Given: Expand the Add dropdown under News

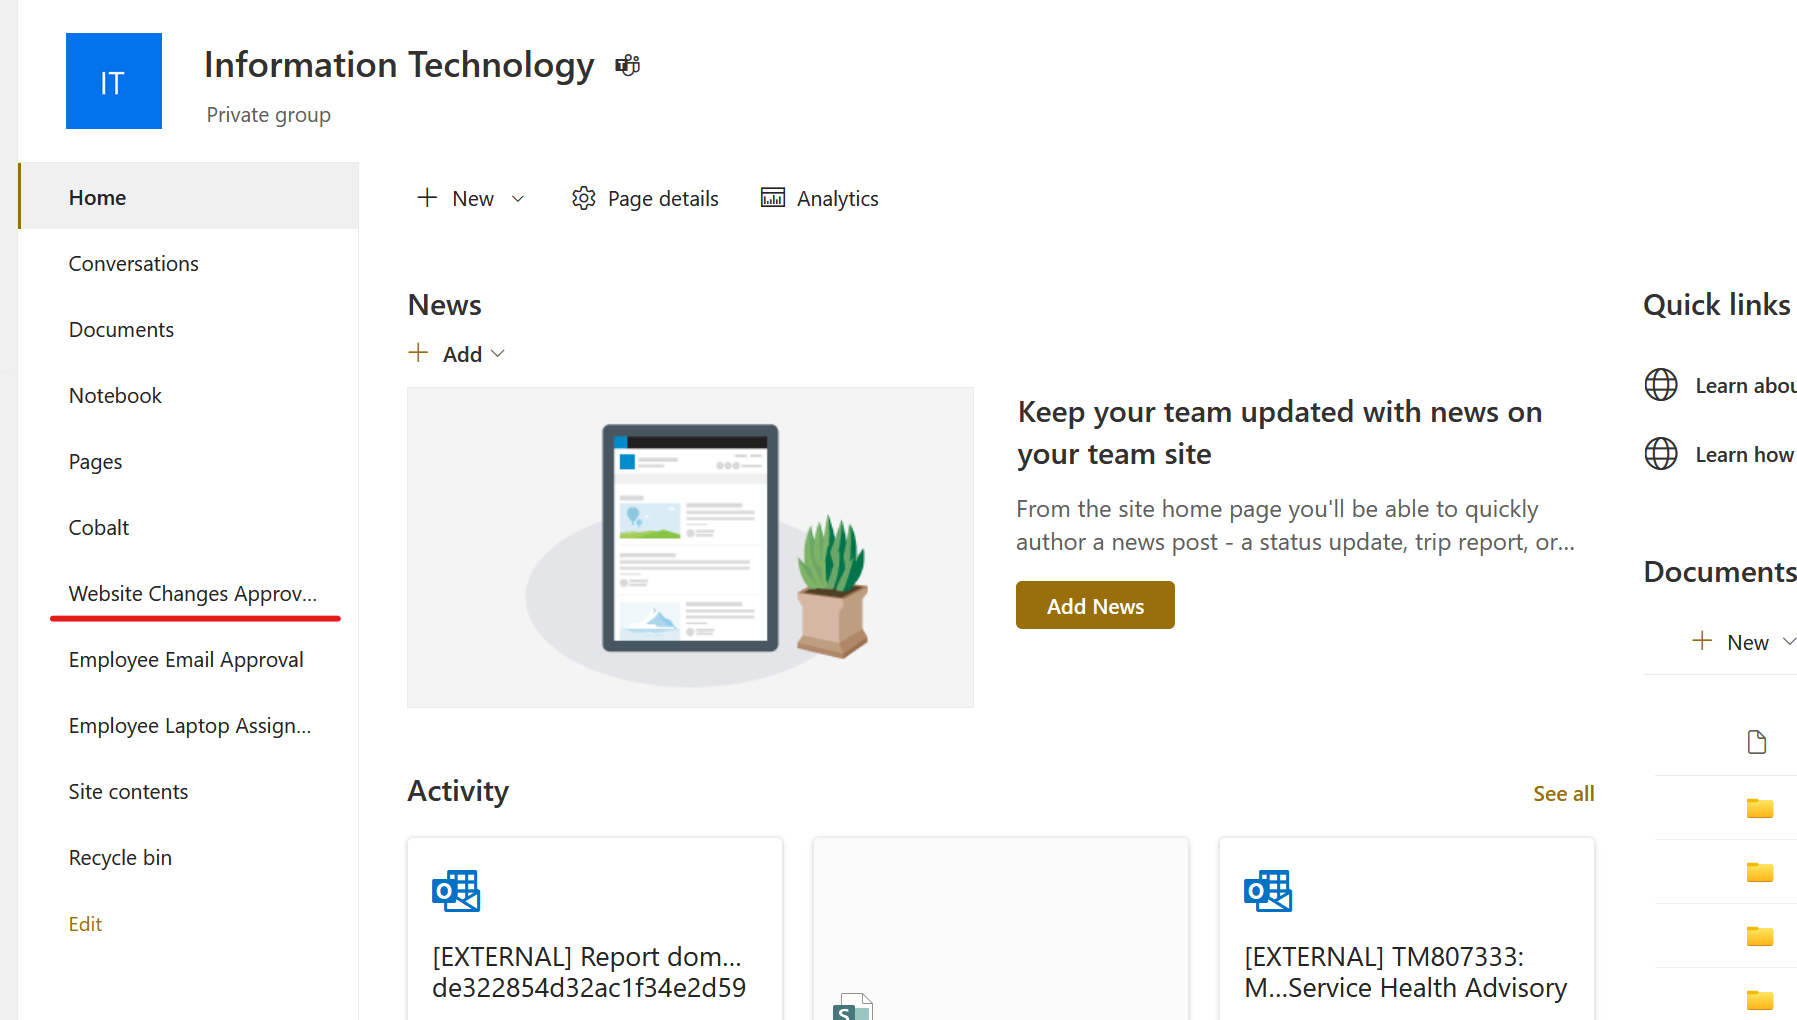Looking at the screenshot, I should tap(498, 354).
